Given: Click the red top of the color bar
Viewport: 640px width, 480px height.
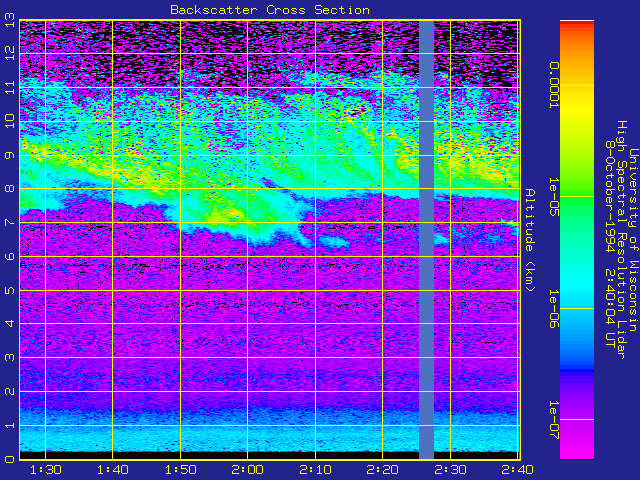Looking at the screenshot, I should click(x=577, y=24).
